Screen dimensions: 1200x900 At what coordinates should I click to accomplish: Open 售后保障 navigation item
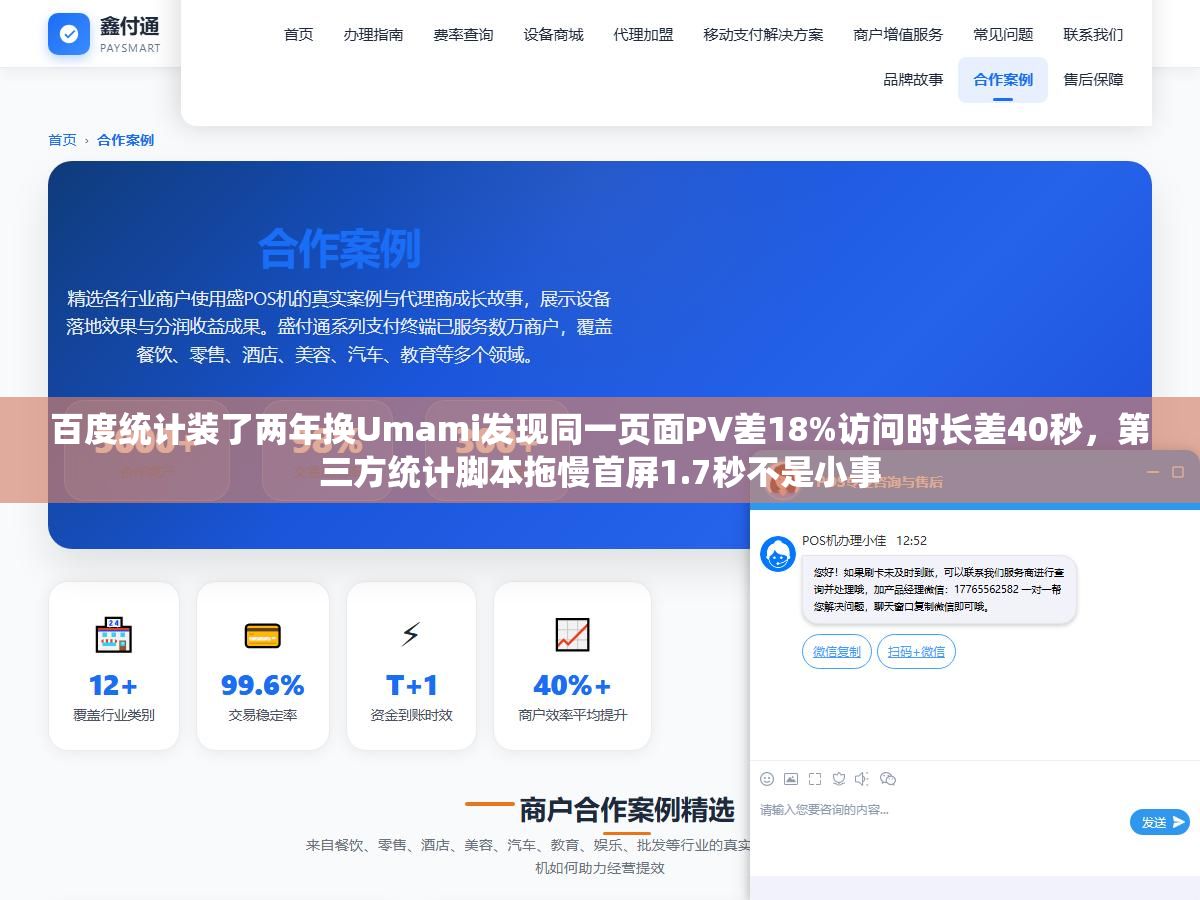[x=1093, y=79]
